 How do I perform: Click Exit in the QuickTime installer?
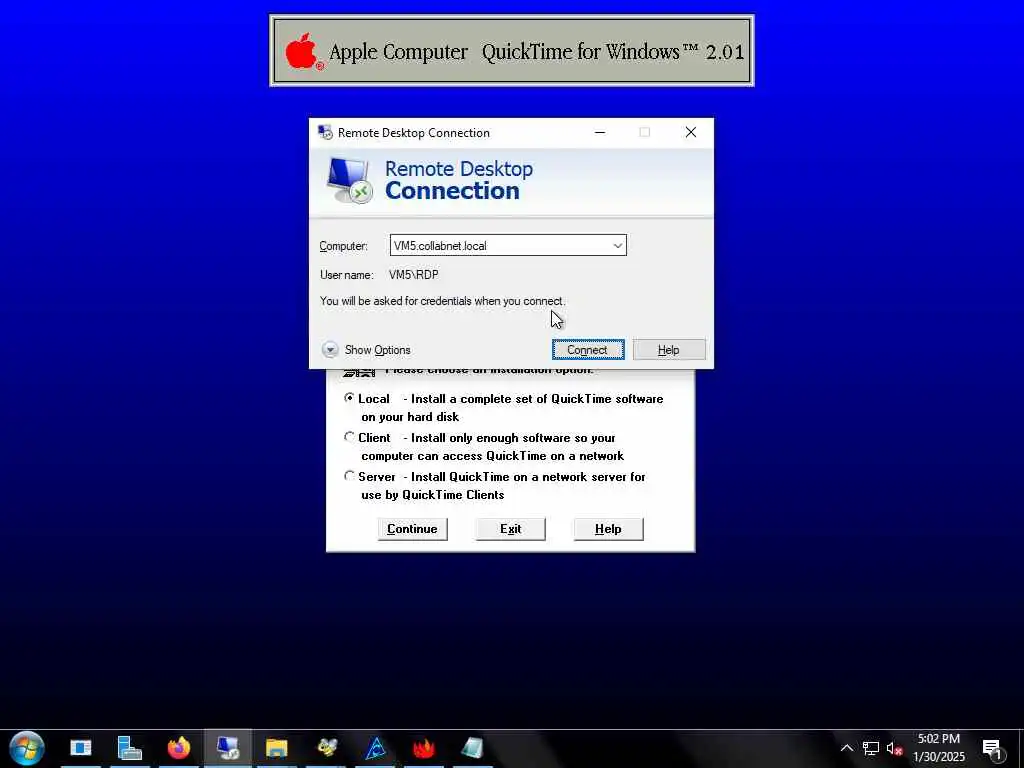510,529
